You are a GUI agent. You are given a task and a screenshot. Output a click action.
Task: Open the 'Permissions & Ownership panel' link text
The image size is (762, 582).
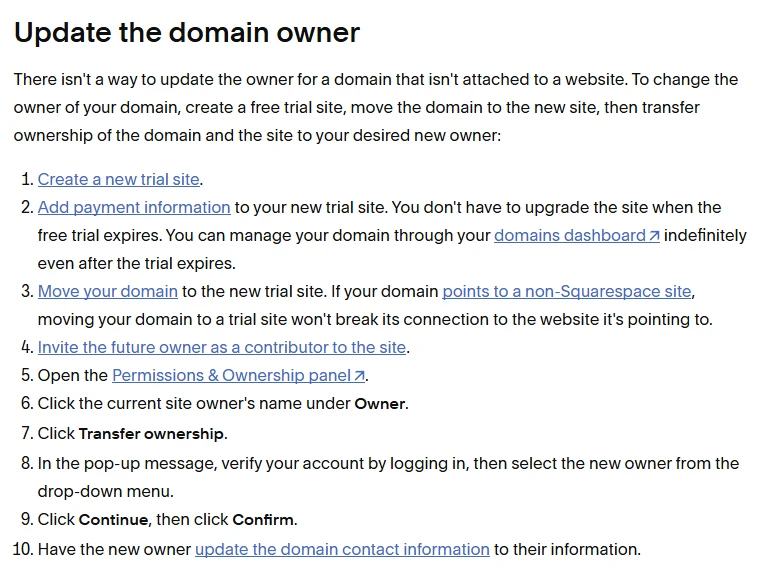click(x=232, y=376)
